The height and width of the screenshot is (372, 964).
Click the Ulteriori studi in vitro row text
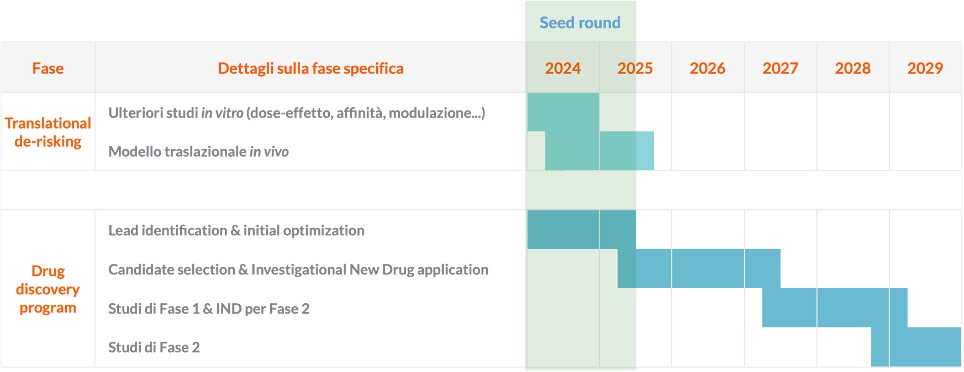(x=297, y=113)
